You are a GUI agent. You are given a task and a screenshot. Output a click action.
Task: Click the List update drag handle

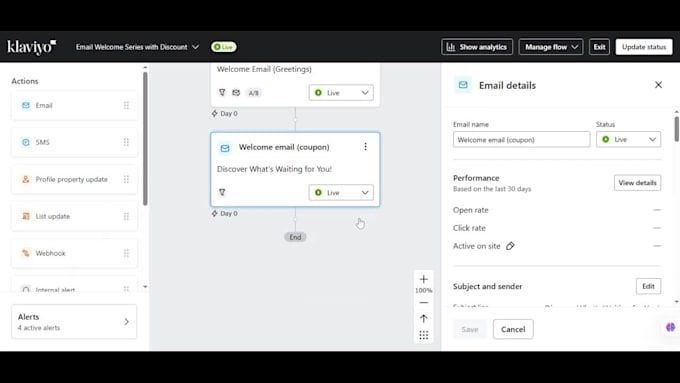point(126,216)
